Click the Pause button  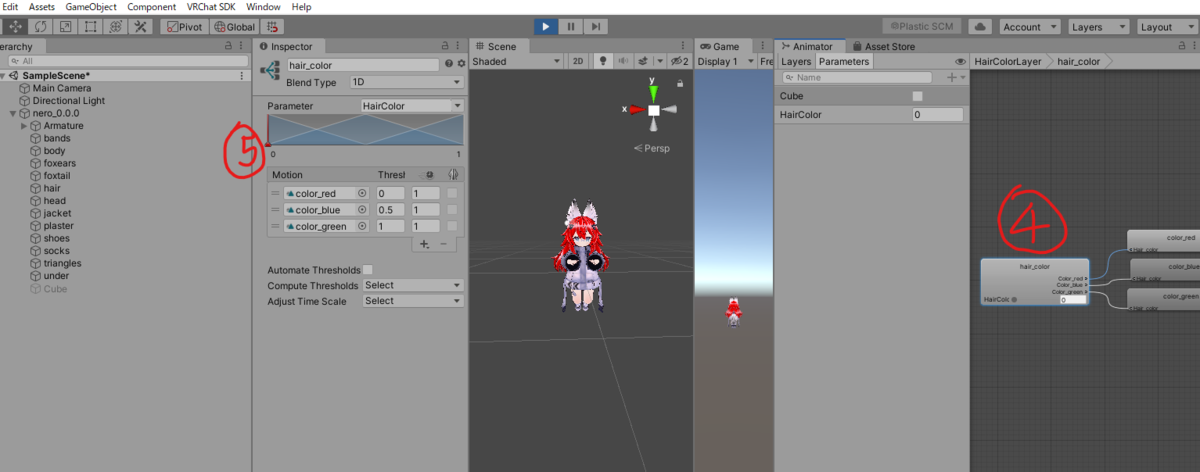[x=570, y=27]
